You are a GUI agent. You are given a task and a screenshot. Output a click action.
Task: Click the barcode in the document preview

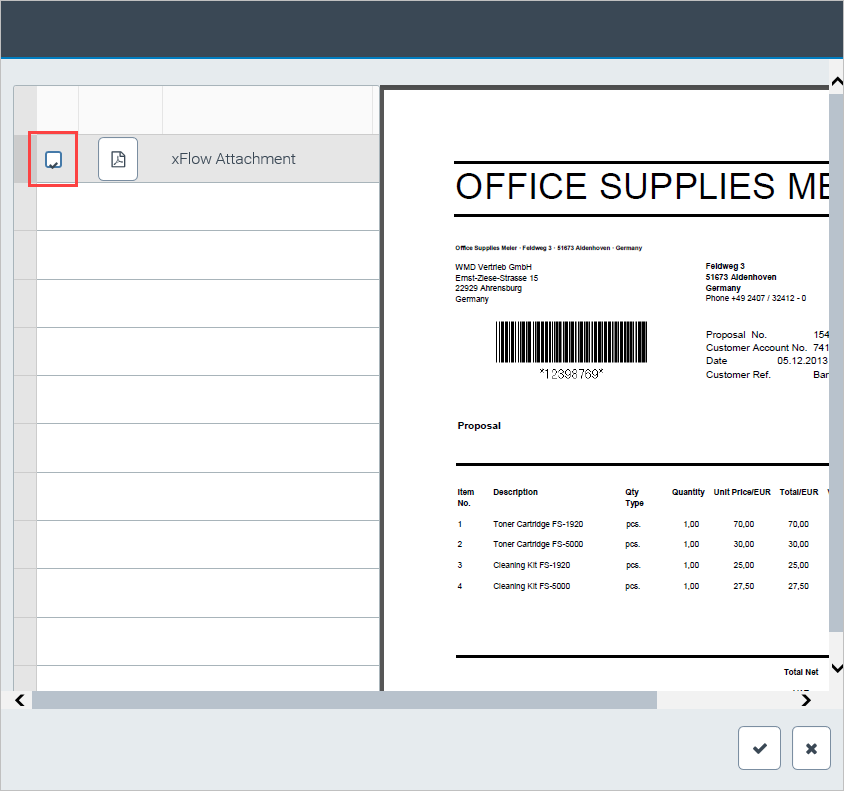571,343
